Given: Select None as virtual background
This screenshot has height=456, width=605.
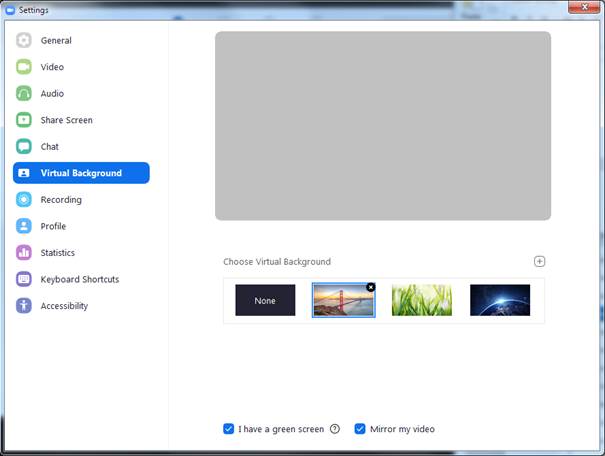Looking at the screenshot, I should click(x=265, y=300).
